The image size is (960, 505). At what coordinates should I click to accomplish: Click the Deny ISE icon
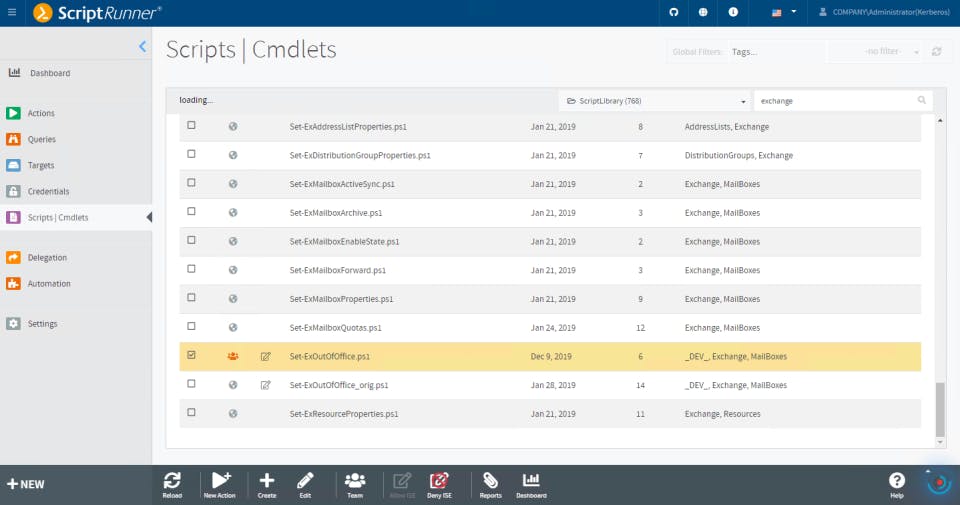coord(439,481)
